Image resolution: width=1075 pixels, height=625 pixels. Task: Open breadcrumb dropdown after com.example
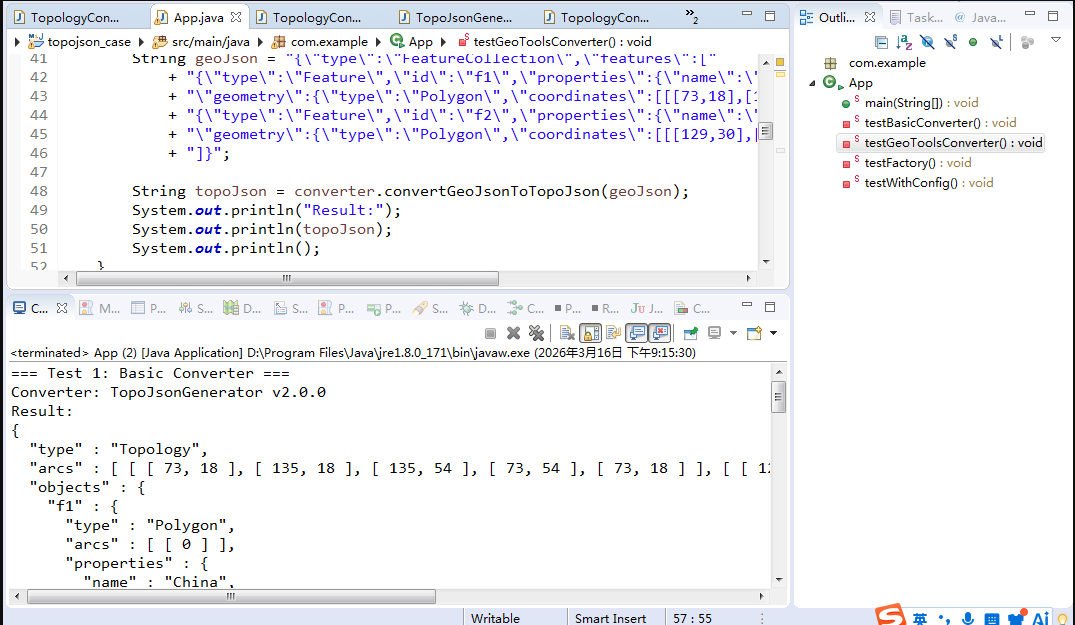pyautogui.click(x=378, y=42)
